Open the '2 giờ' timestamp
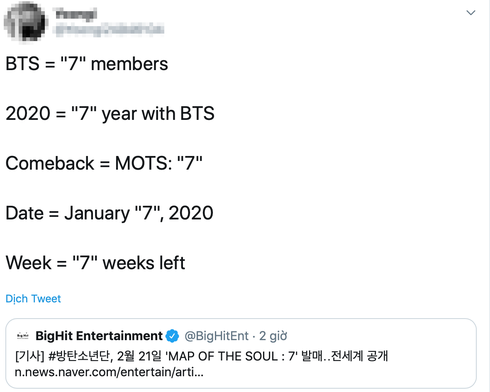The image size is (490, 392). click(273, 336)
